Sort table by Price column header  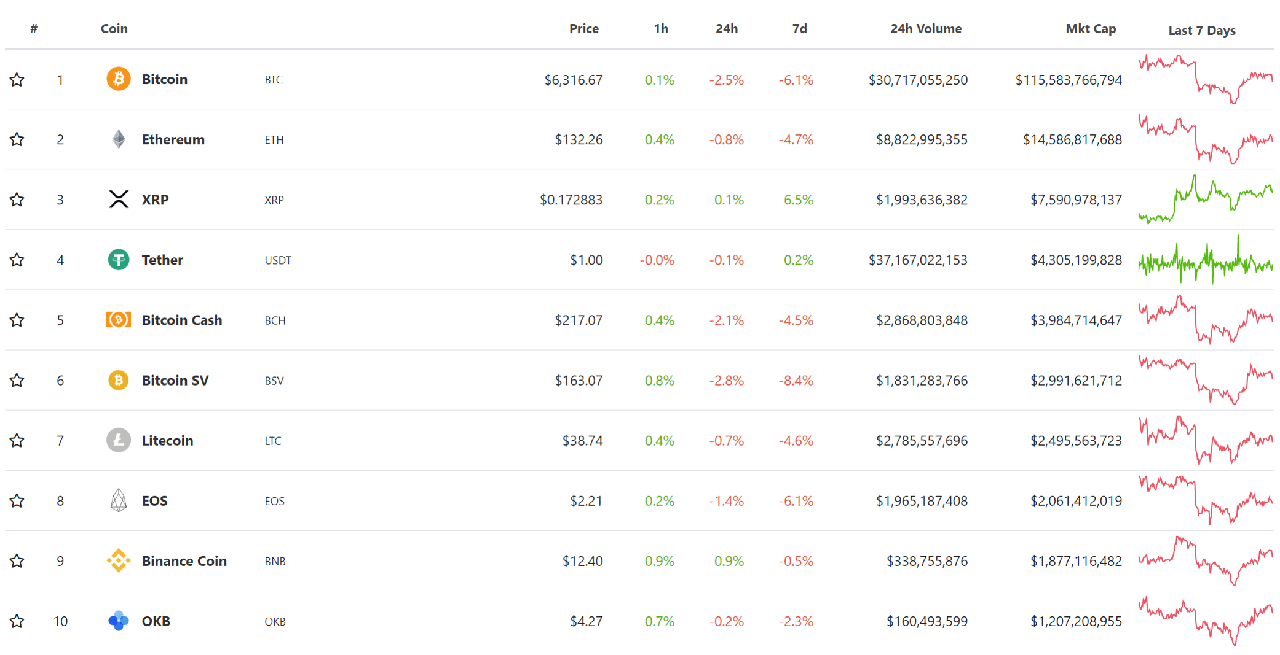[584, 29]
